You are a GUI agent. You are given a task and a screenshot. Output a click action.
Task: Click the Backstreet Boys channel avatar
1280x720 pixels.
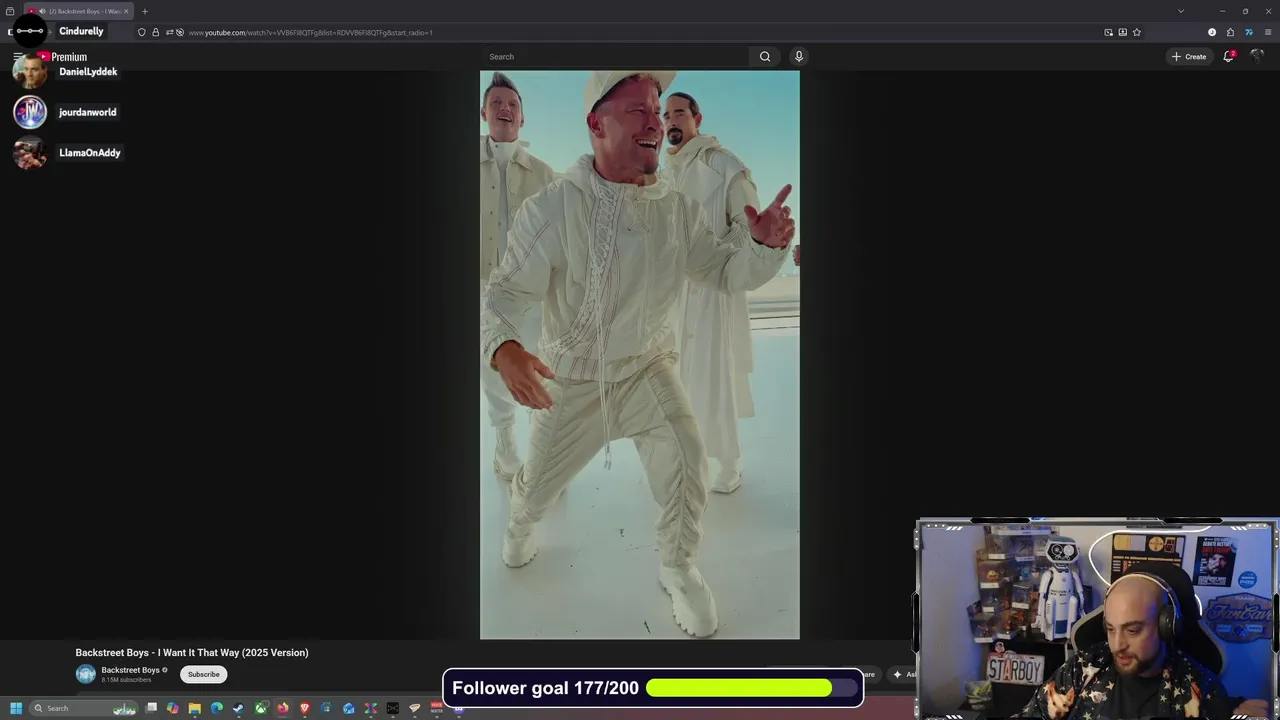pyautogui.click(x=86, y=674)
